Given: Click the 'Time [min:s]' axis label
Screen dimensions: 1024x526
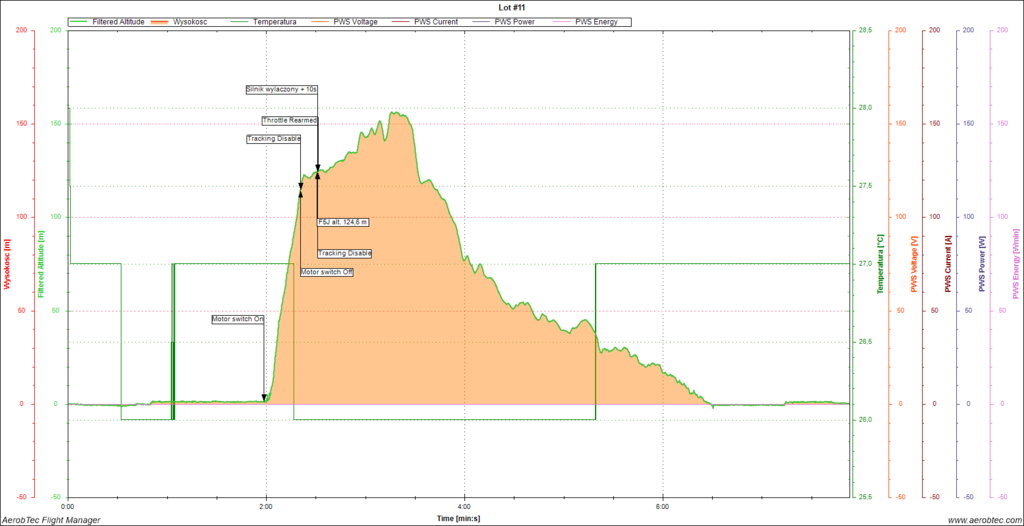Looking at the screenshot, I should click(x=458, y=518).
